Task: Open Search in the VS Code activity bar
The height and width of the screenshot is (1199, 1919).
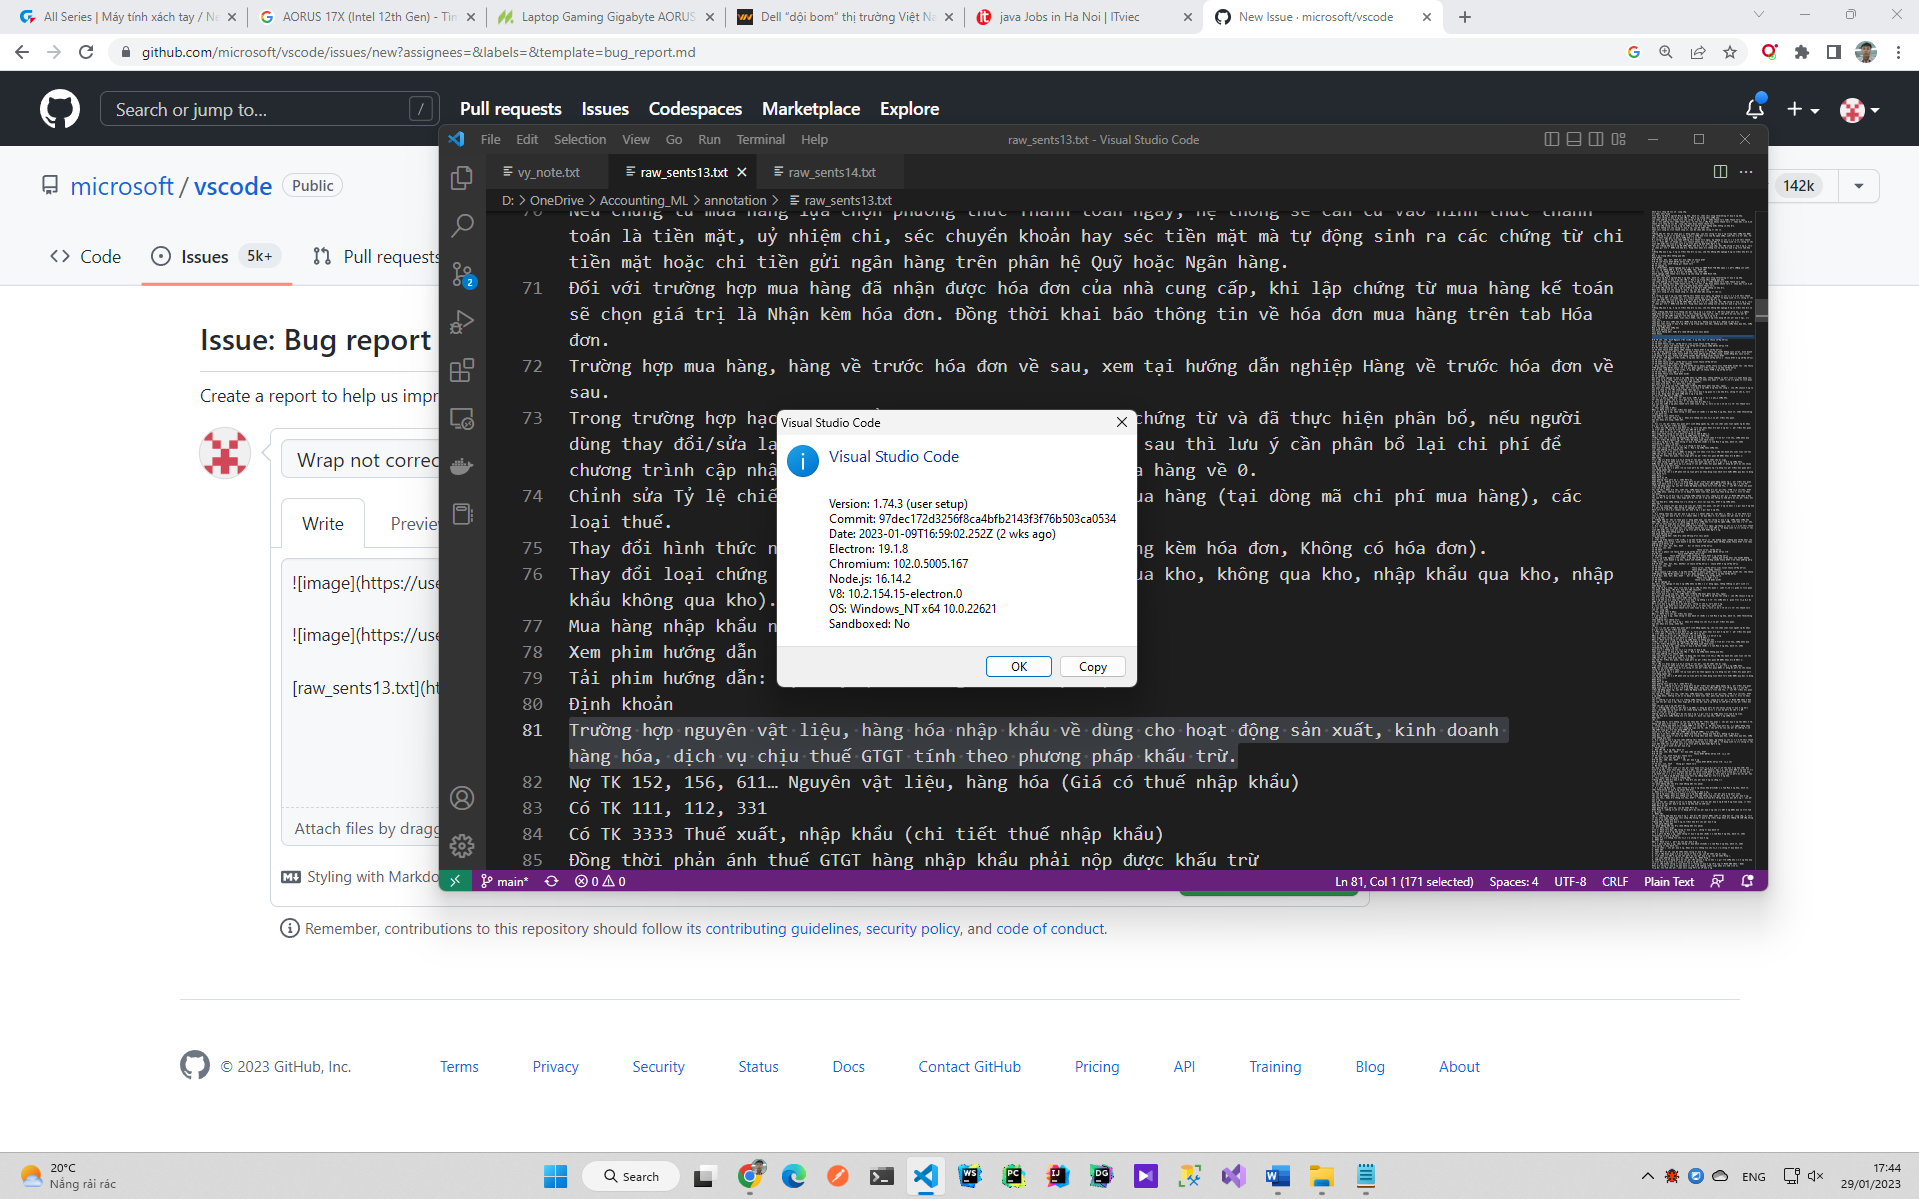Action: click(461, 226)
